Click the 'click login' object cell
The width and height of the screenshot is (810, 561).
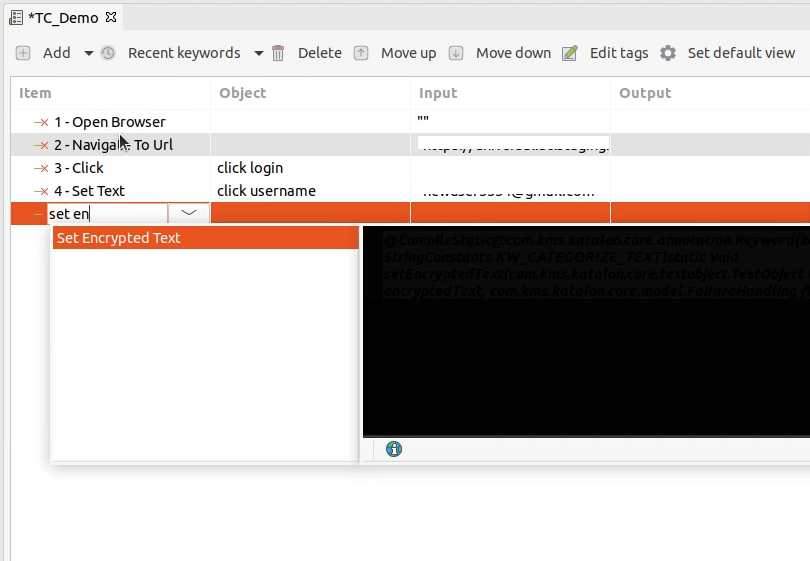click(310, 168)
